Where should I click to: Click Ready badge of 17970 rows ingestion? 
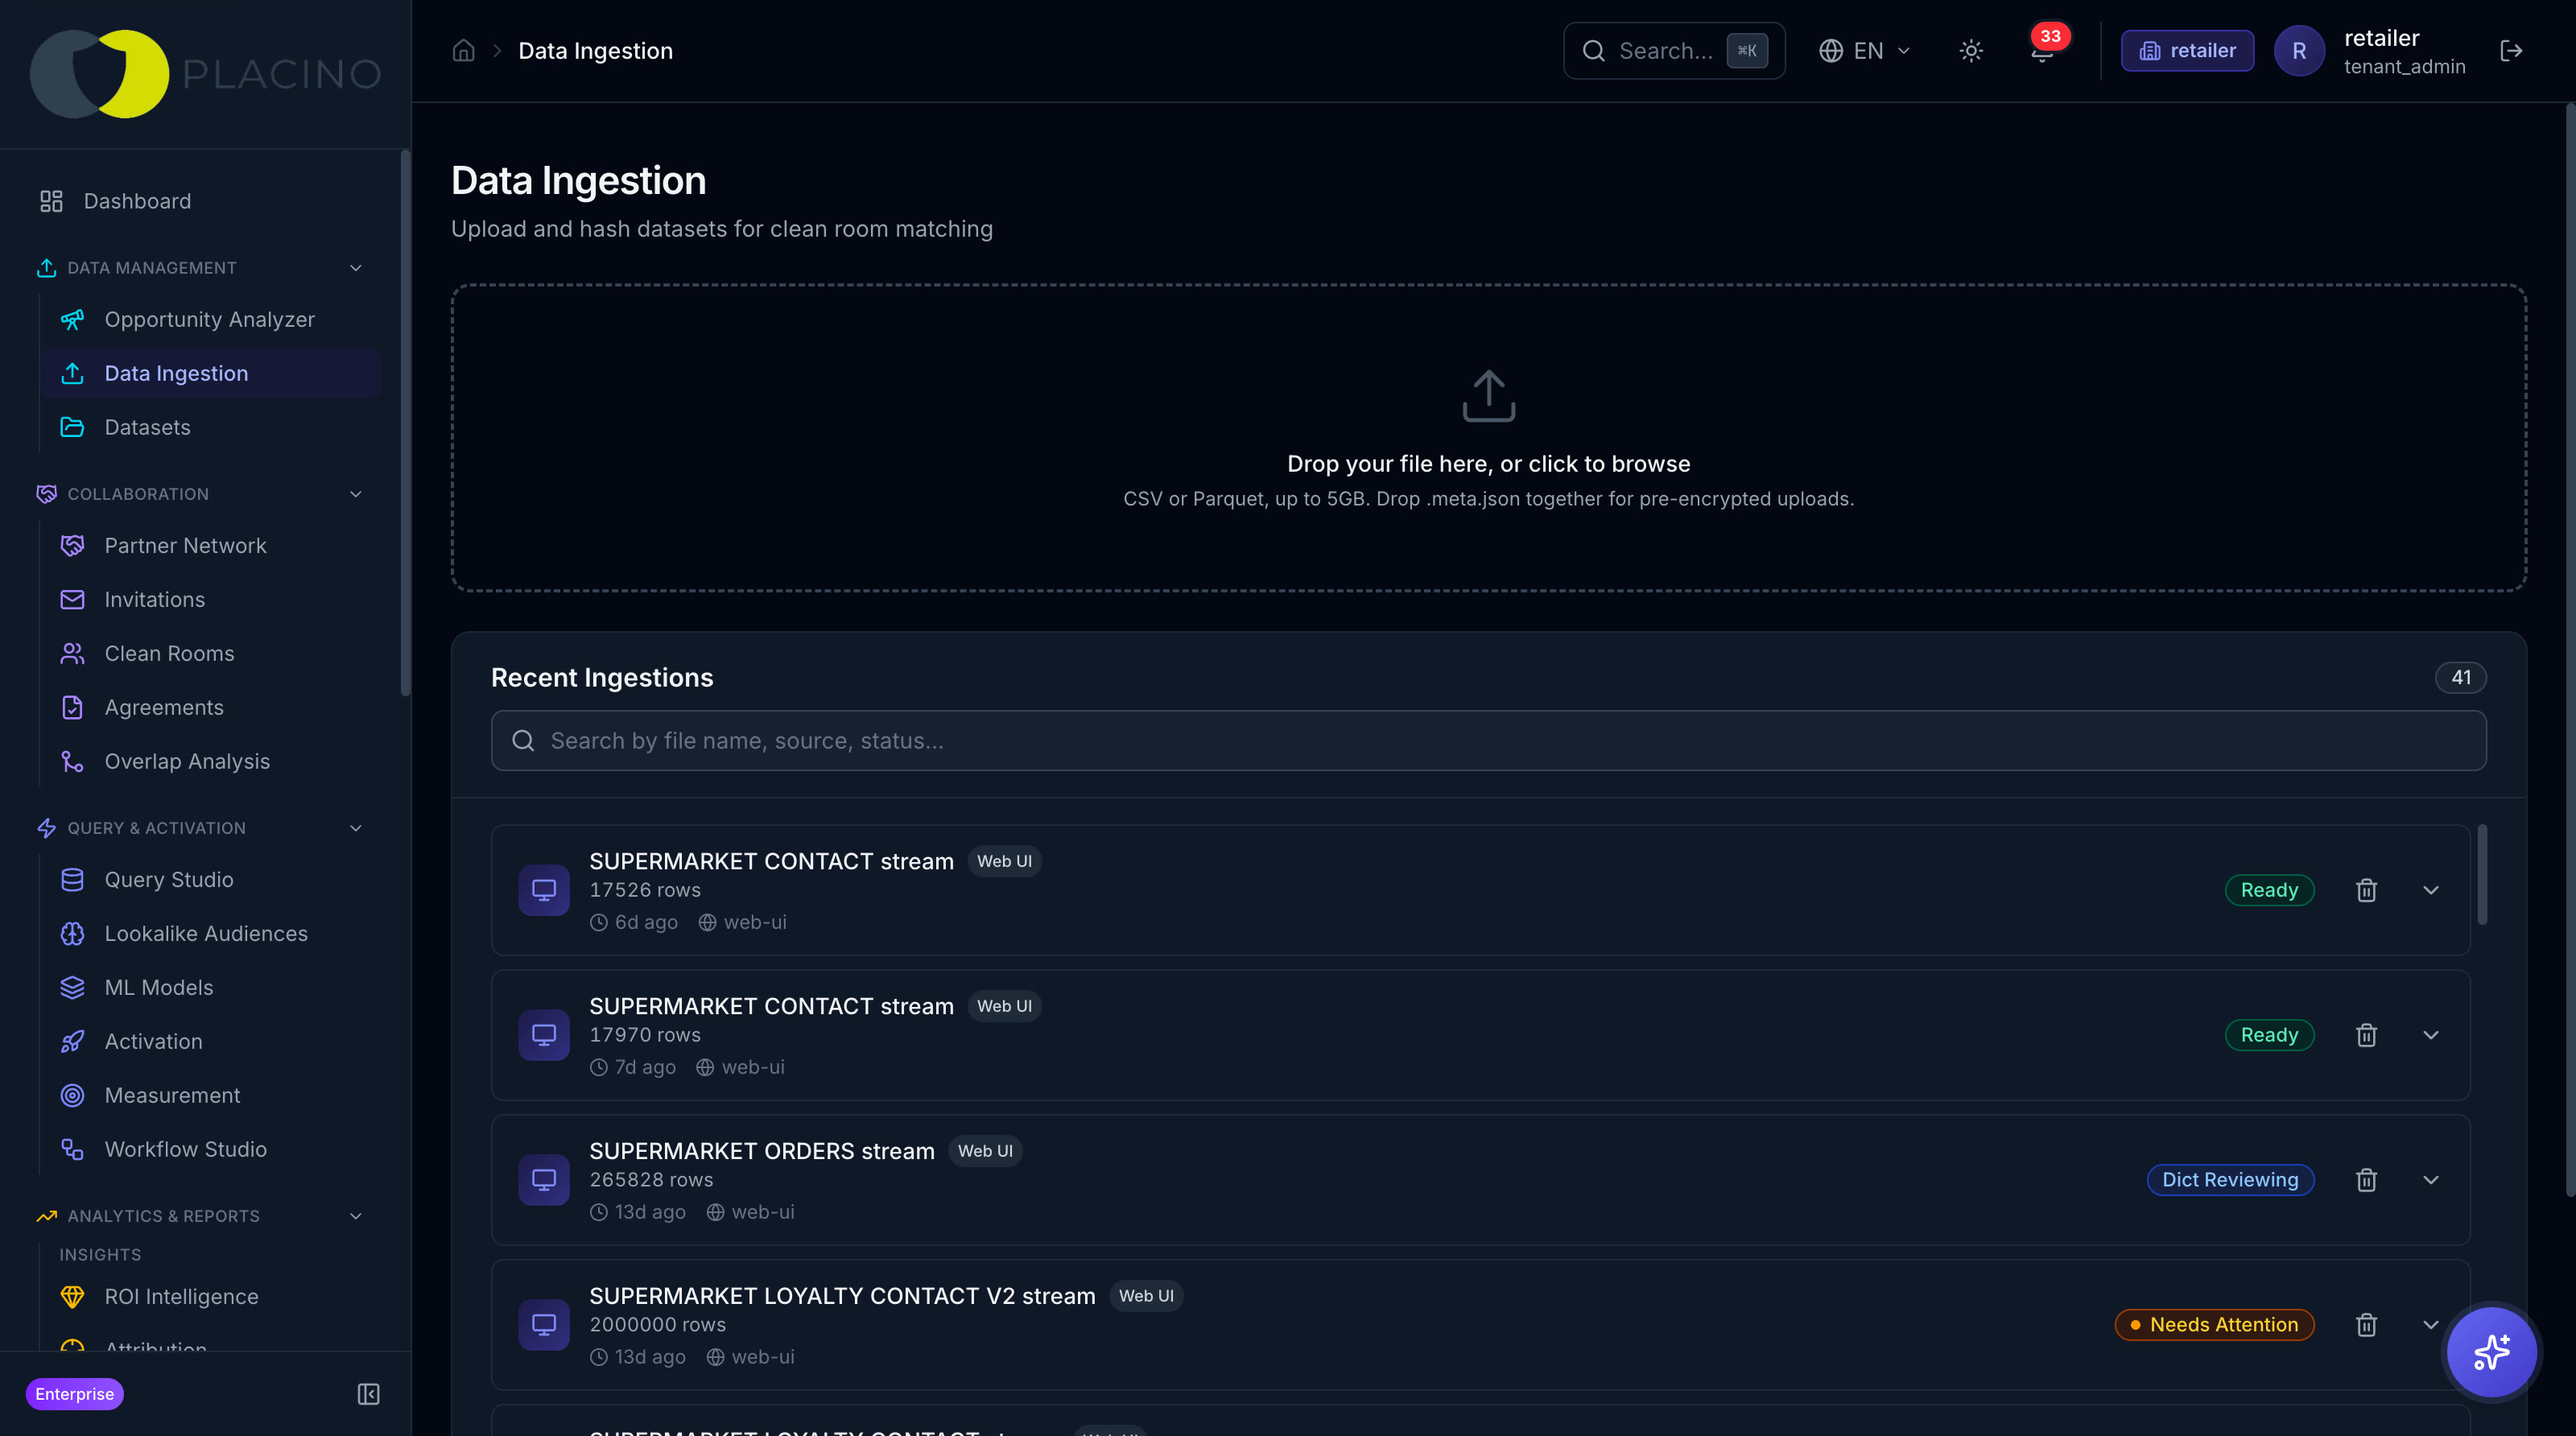click(2269, 1035)
